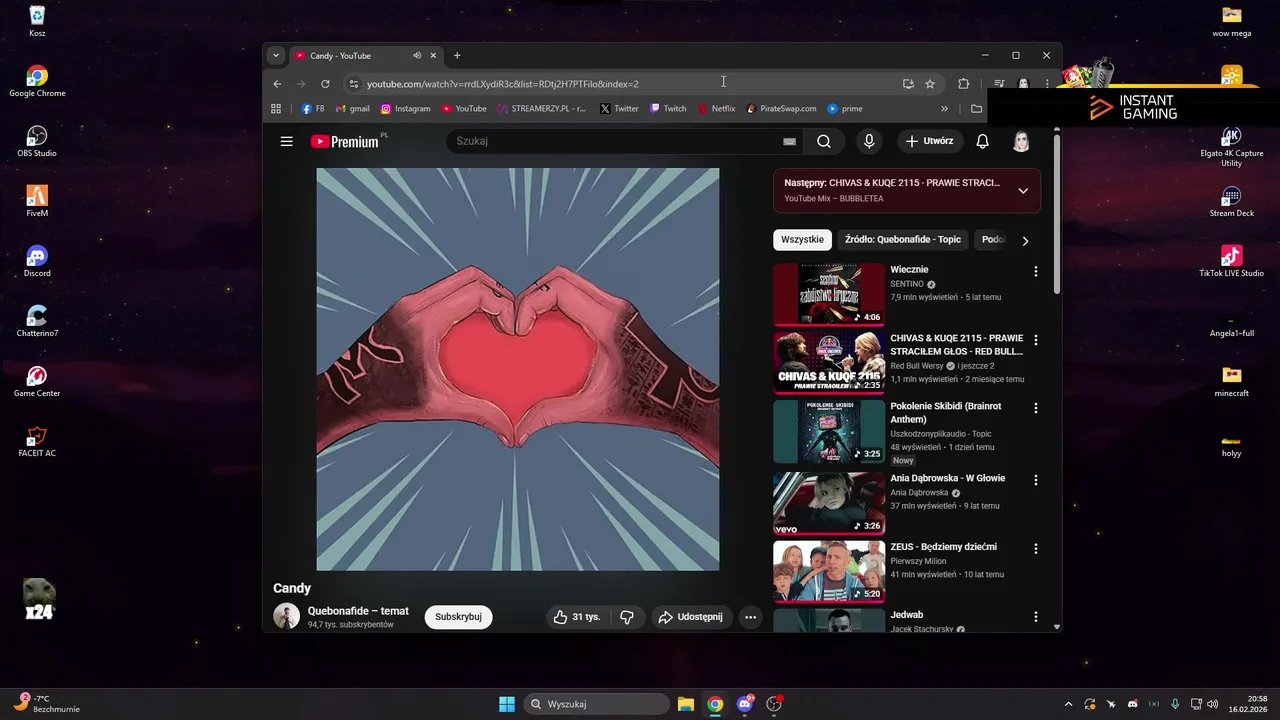Open the Quebonafide channel avatar
Viewport: 1280px width, 720px height.
287,617
